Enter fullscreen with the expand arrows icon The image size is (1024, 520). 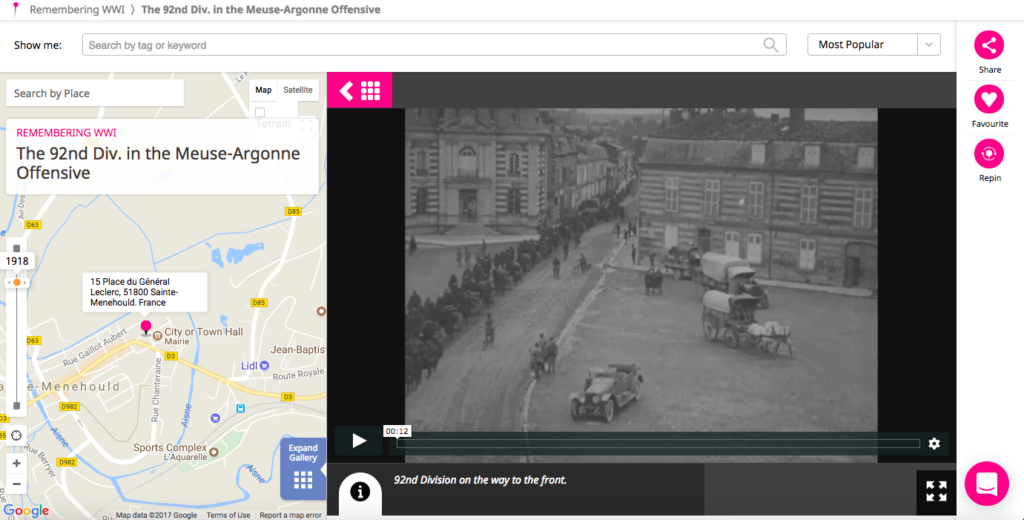pos(936,491)
